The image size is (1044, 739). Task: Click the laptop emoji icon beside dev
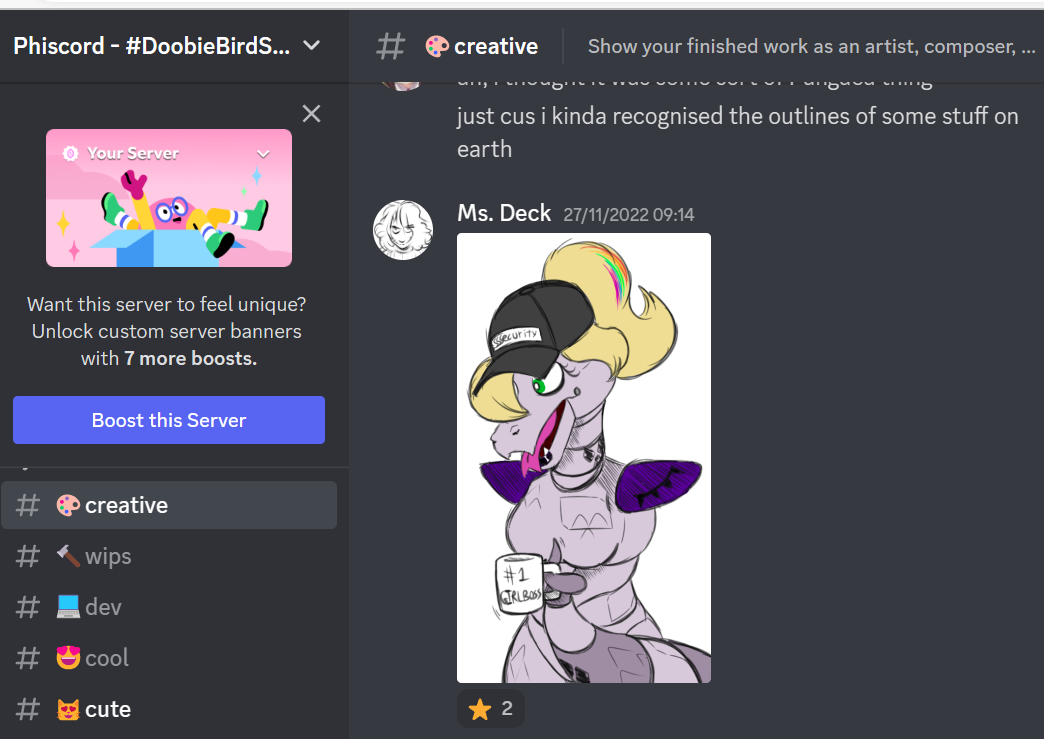click(x=68, y=607)
